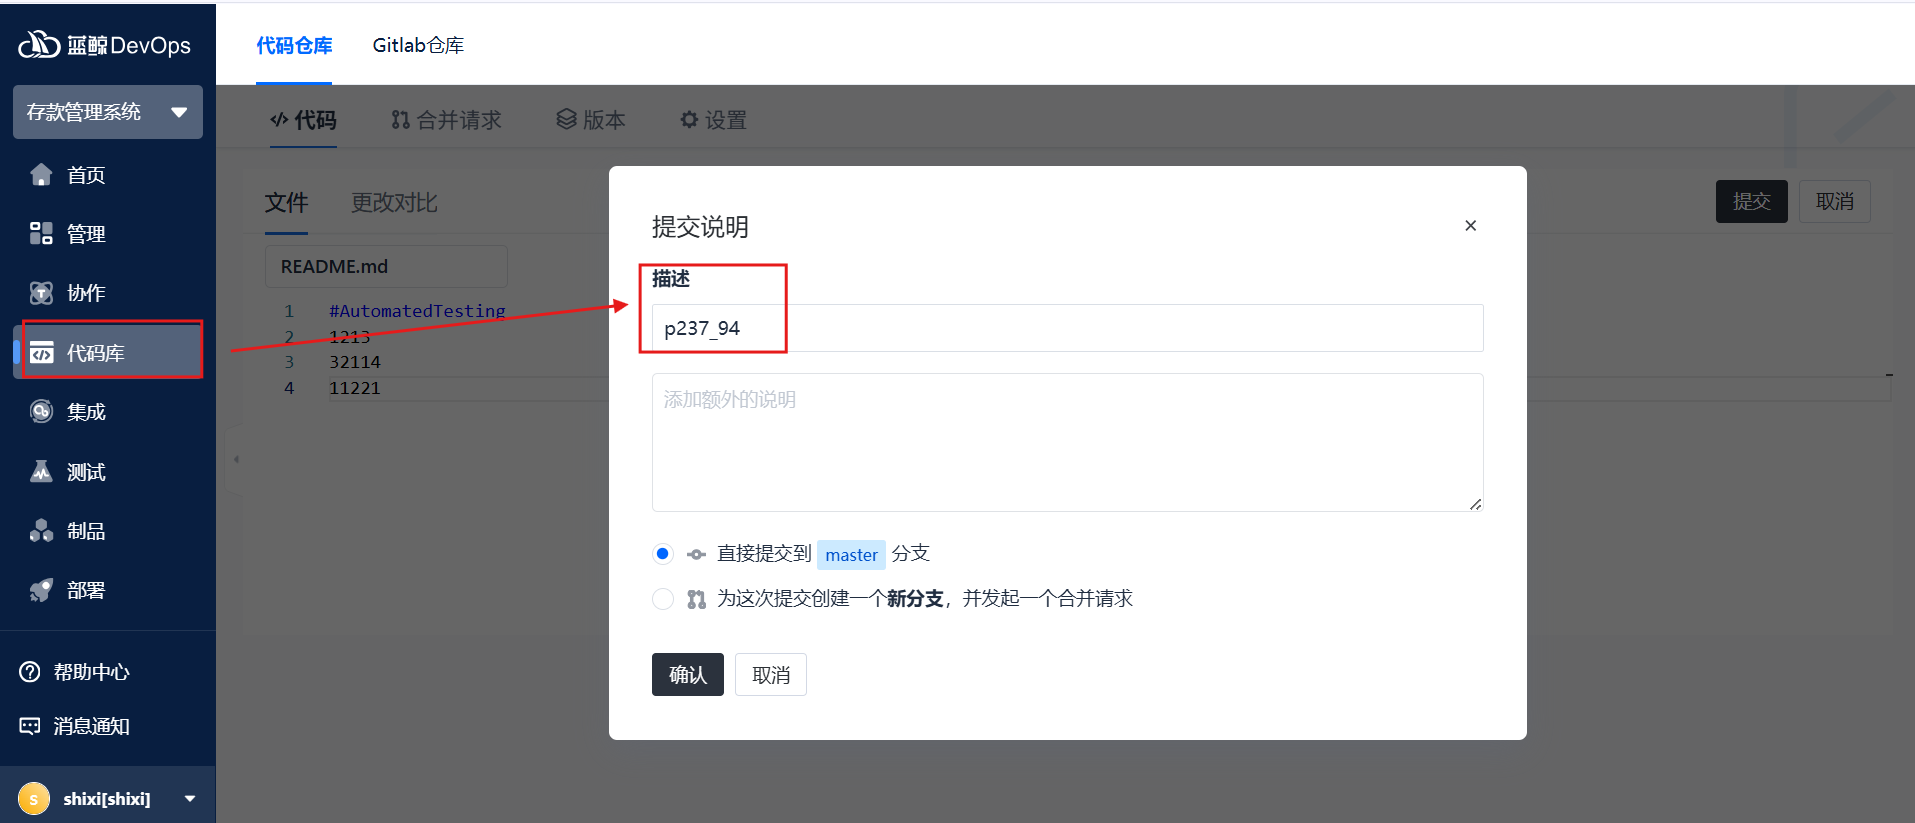Click the 部署 deployment rocket icon
The height and width of the screenshot is (823, 1915).
coord(41,590)
